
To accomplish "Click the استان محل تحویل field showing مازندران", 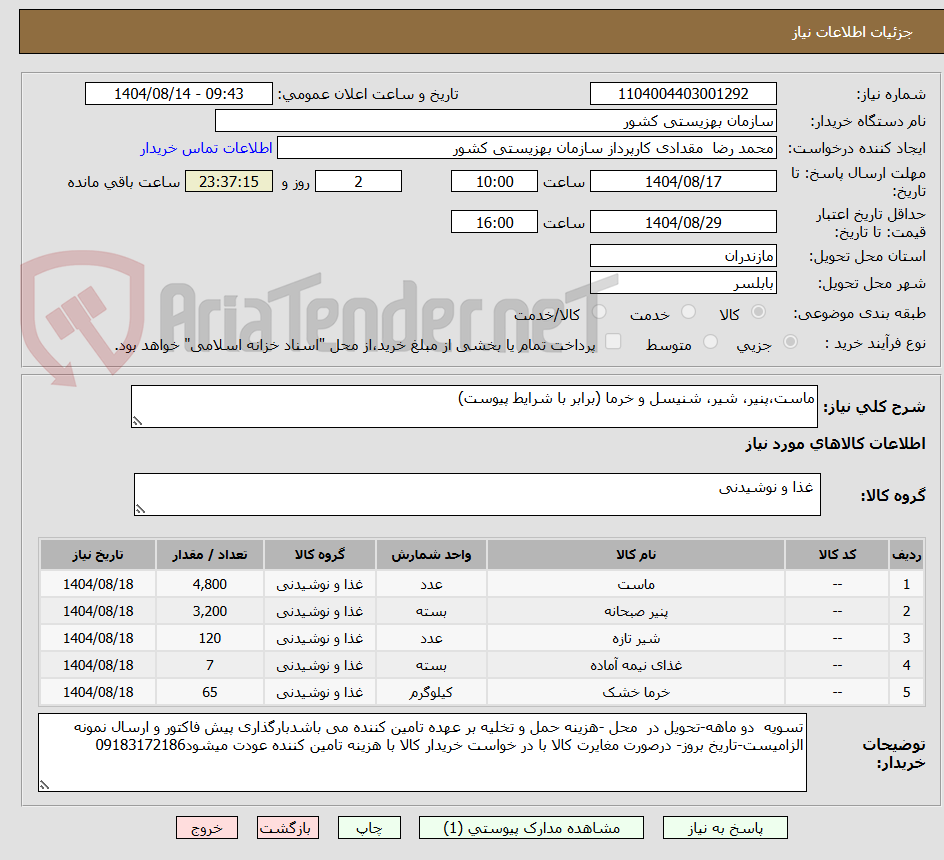I will click(683, 255).
